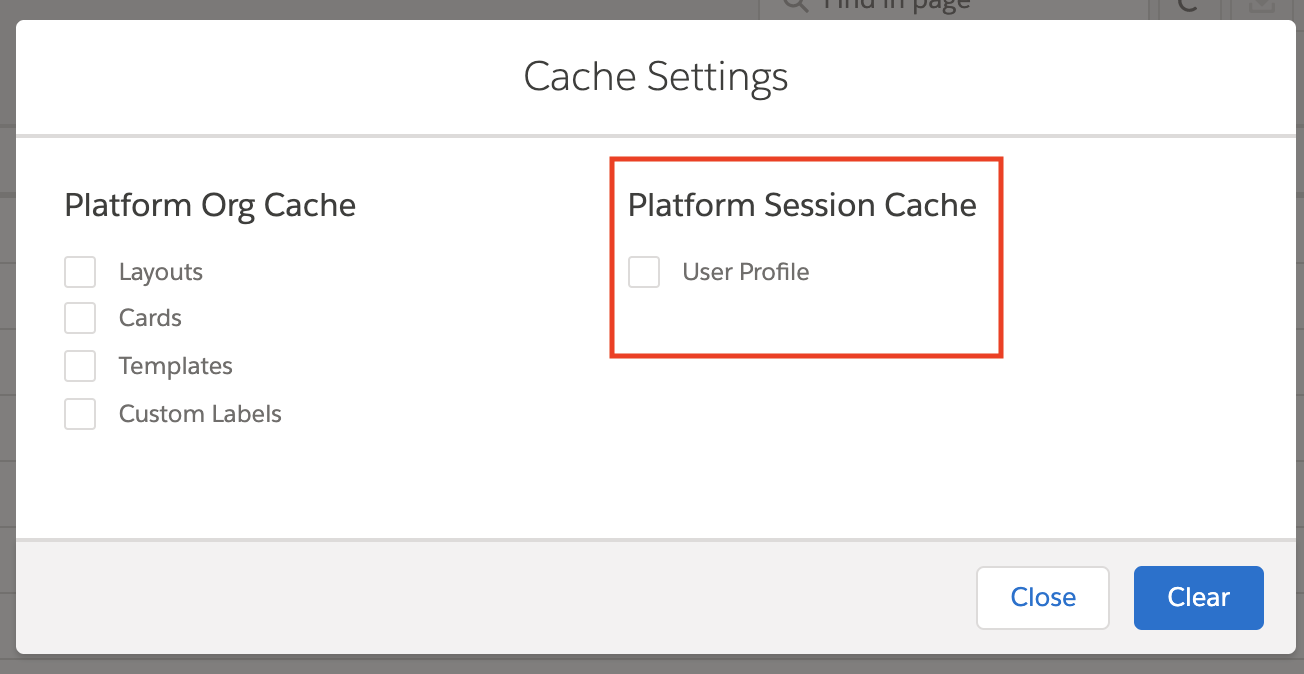
Task: Click the Templates label text
Action: coord(176,366)
